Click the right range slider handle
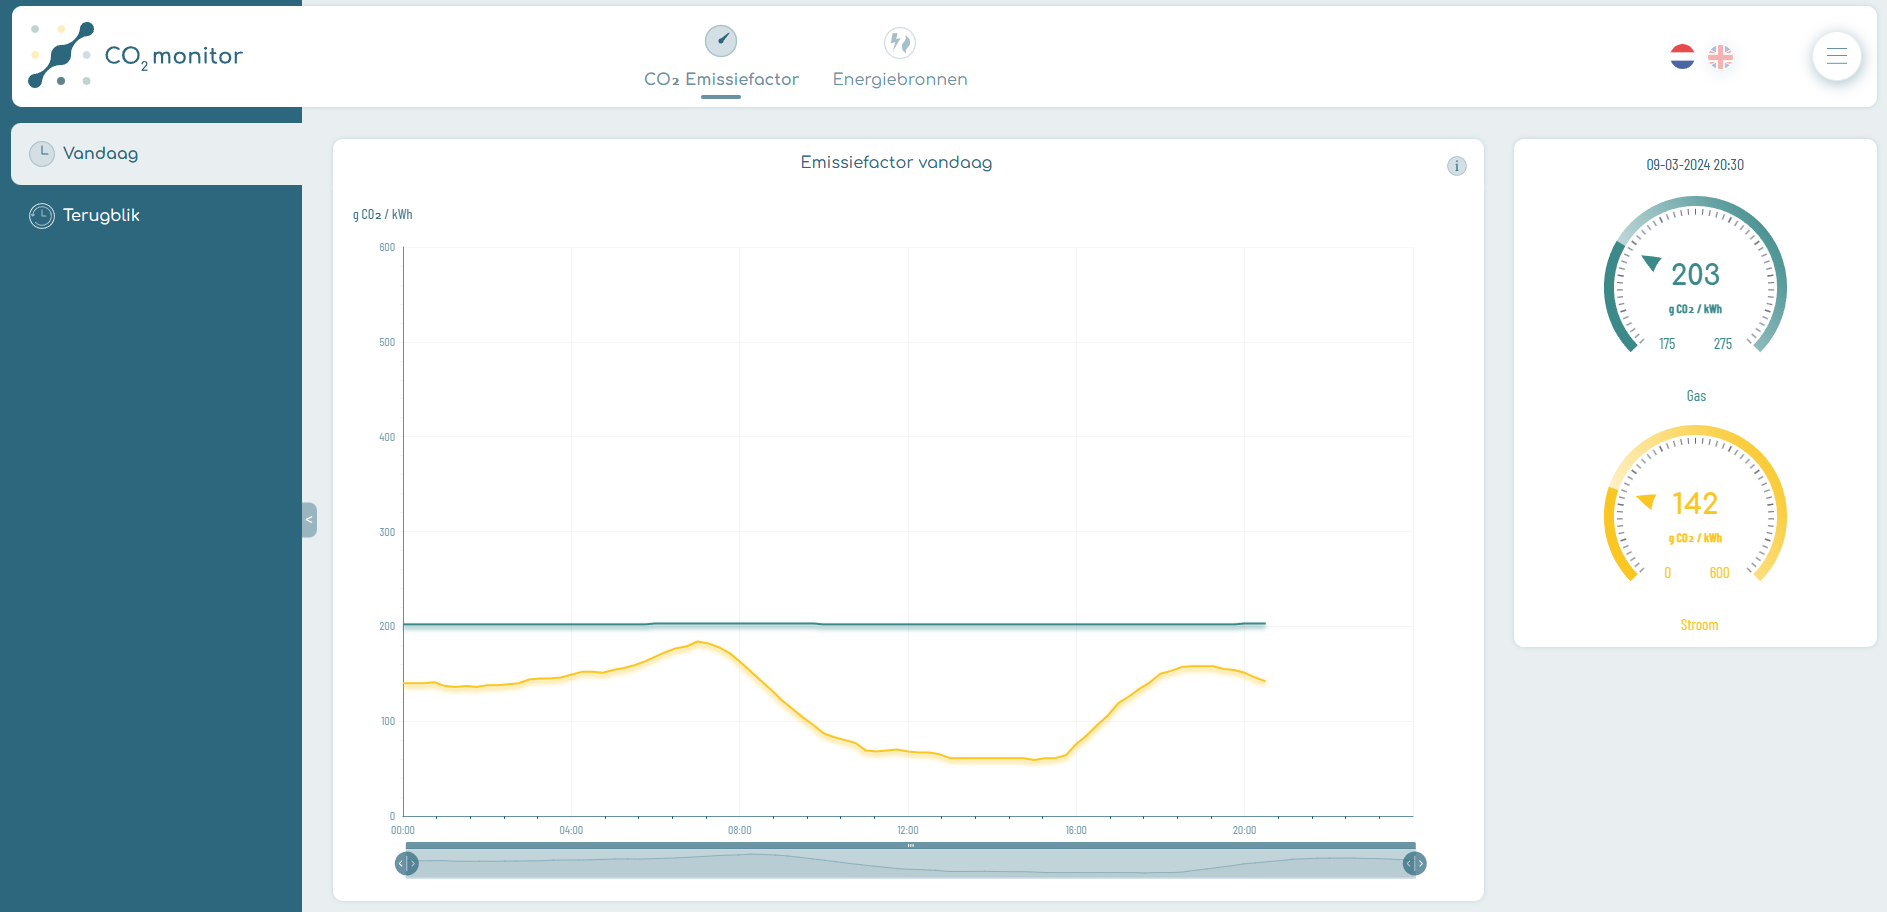 (1414, 863)
